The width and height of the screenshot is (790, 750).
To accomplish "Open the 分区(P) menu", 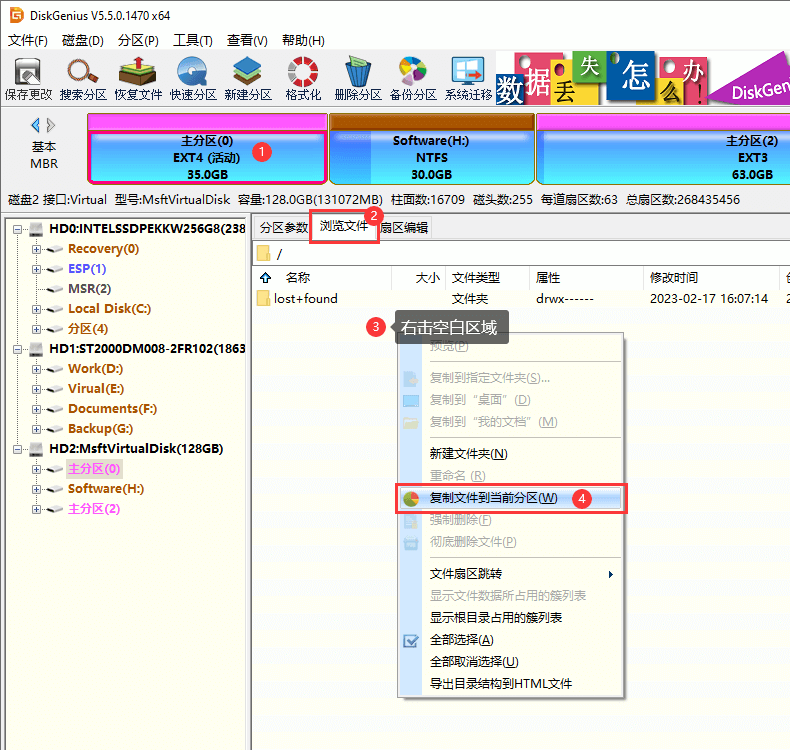I will coord(138,40).
